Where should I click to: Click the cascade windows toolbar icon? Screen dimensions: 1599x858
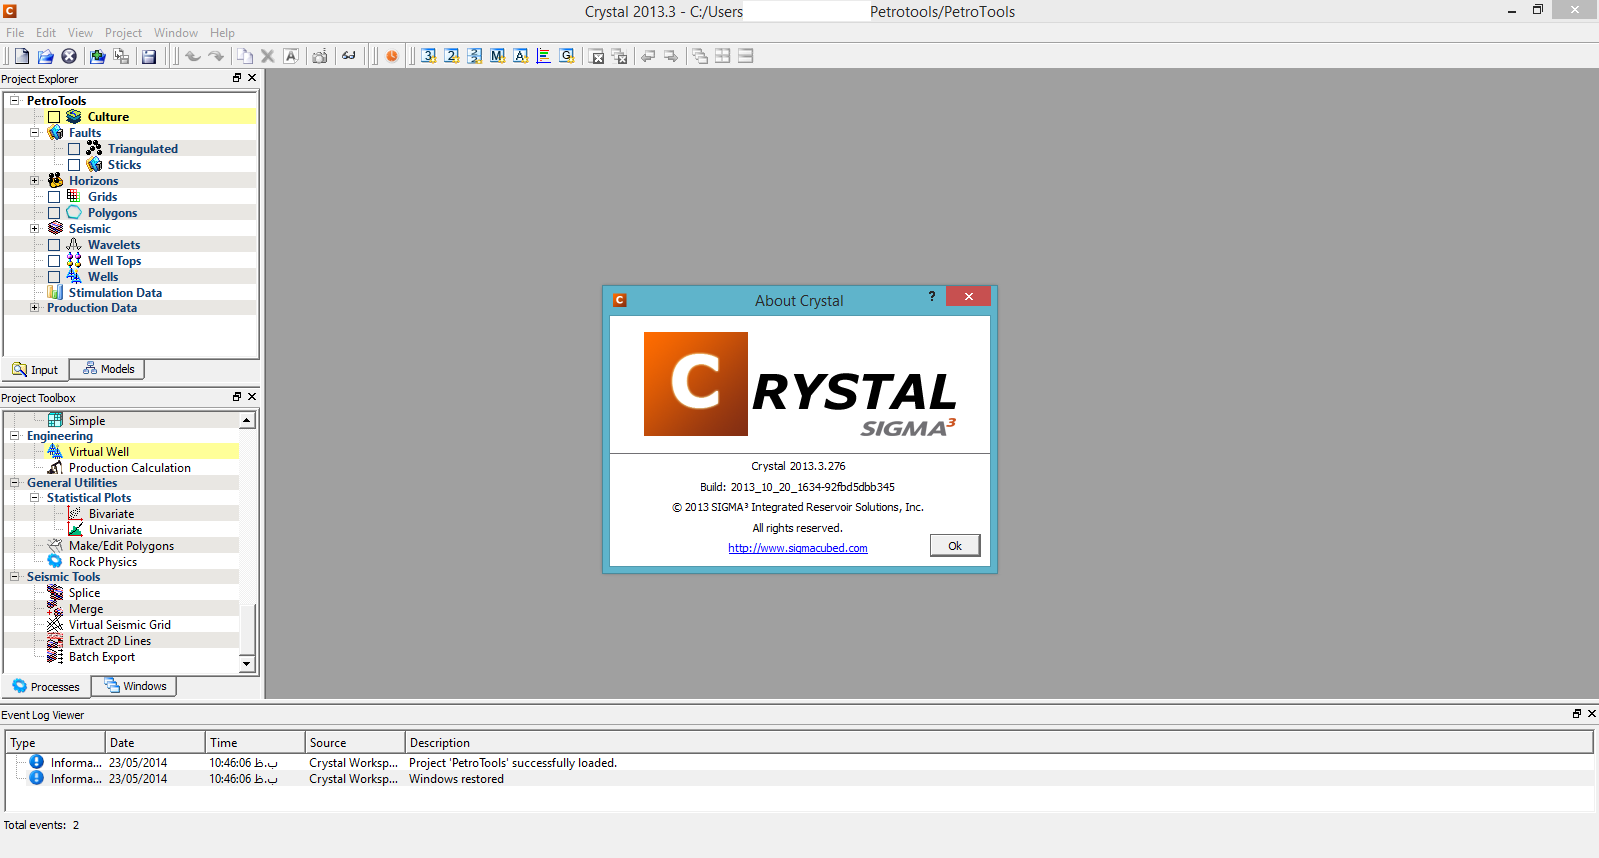(x=700, y=56)
